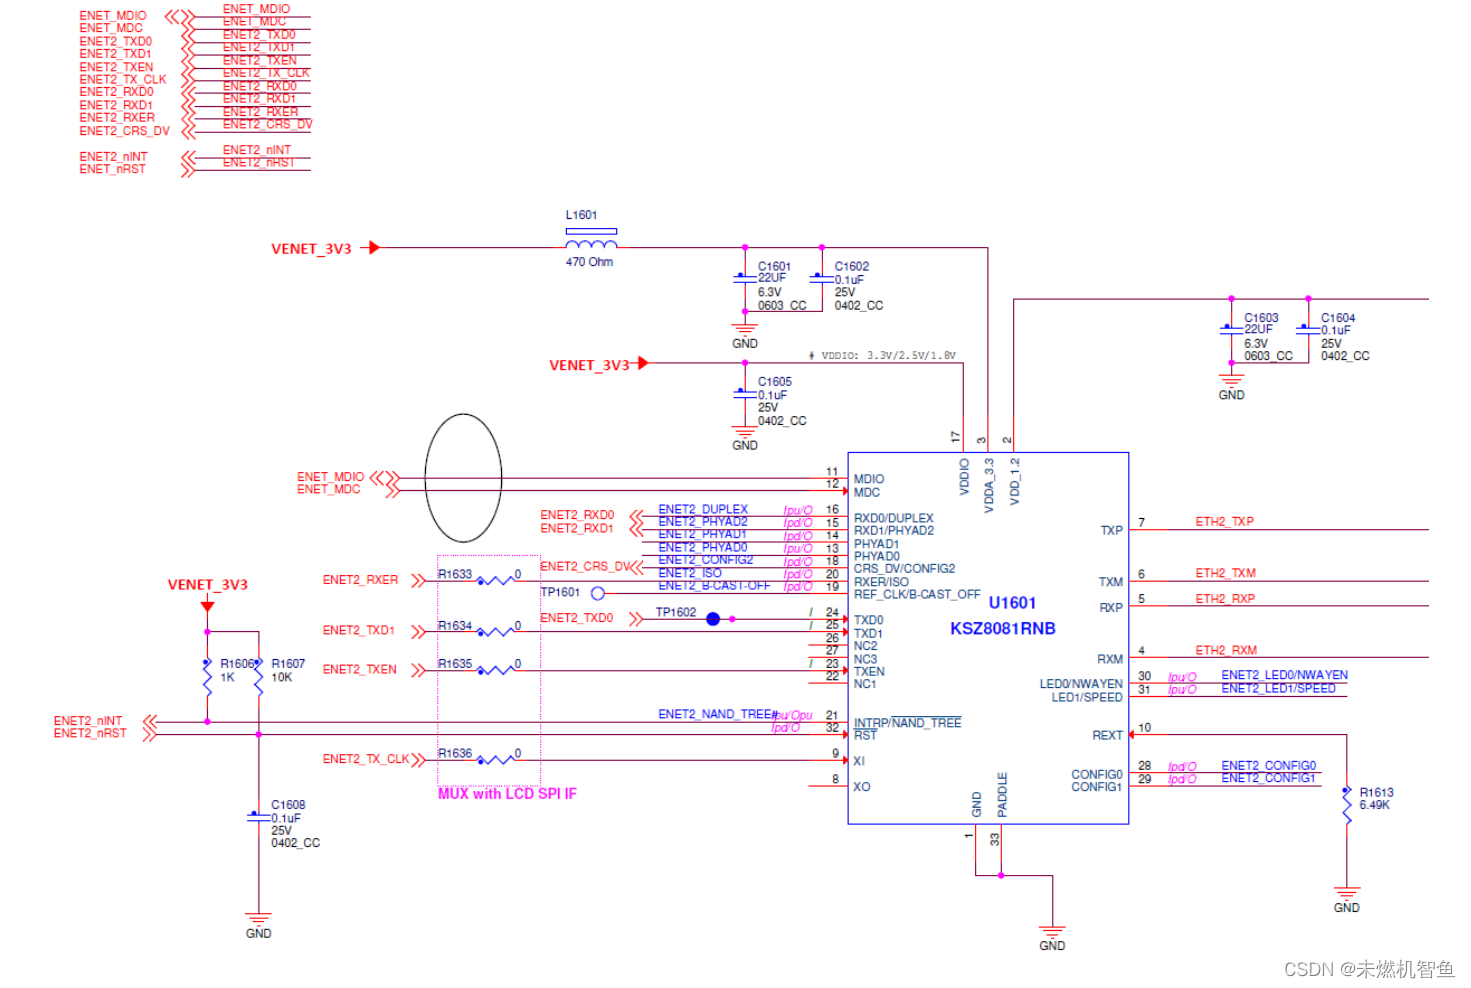Select the R1613 resistor zigzag symbol

1347,806
